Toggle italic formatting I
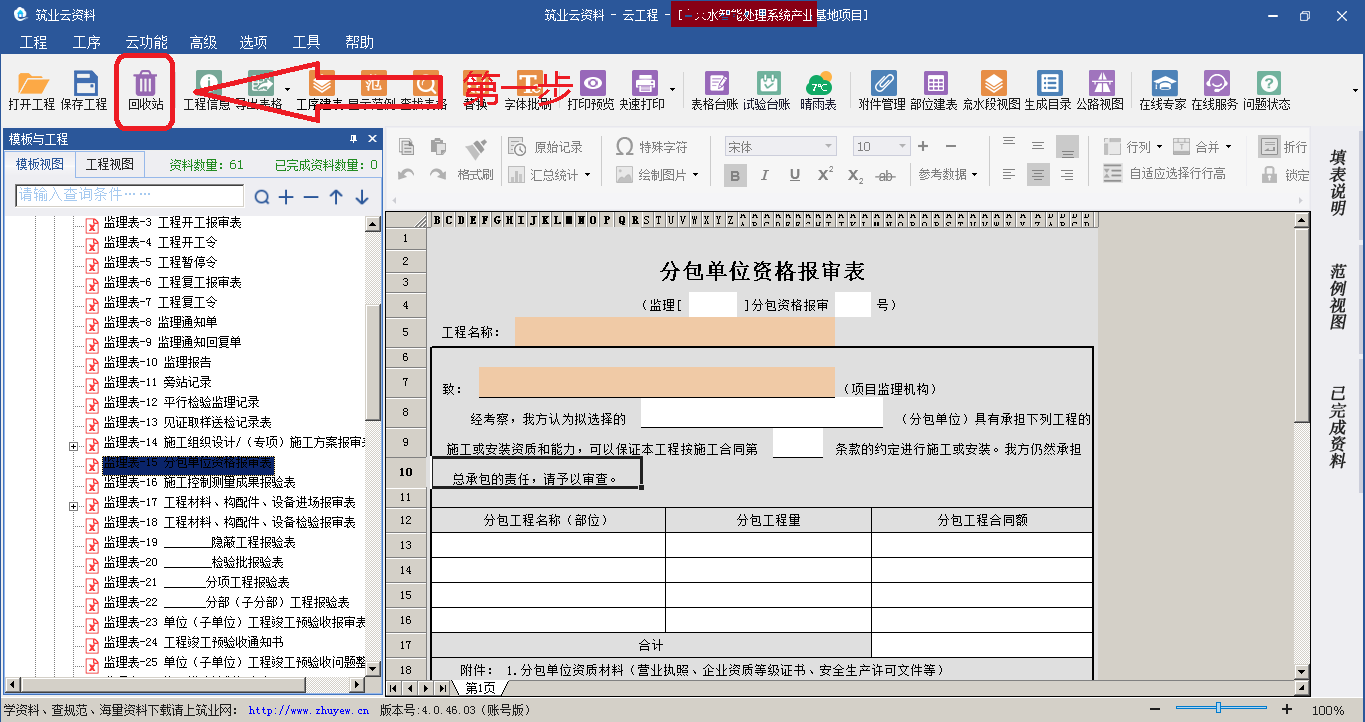 [x=765, y=175]
